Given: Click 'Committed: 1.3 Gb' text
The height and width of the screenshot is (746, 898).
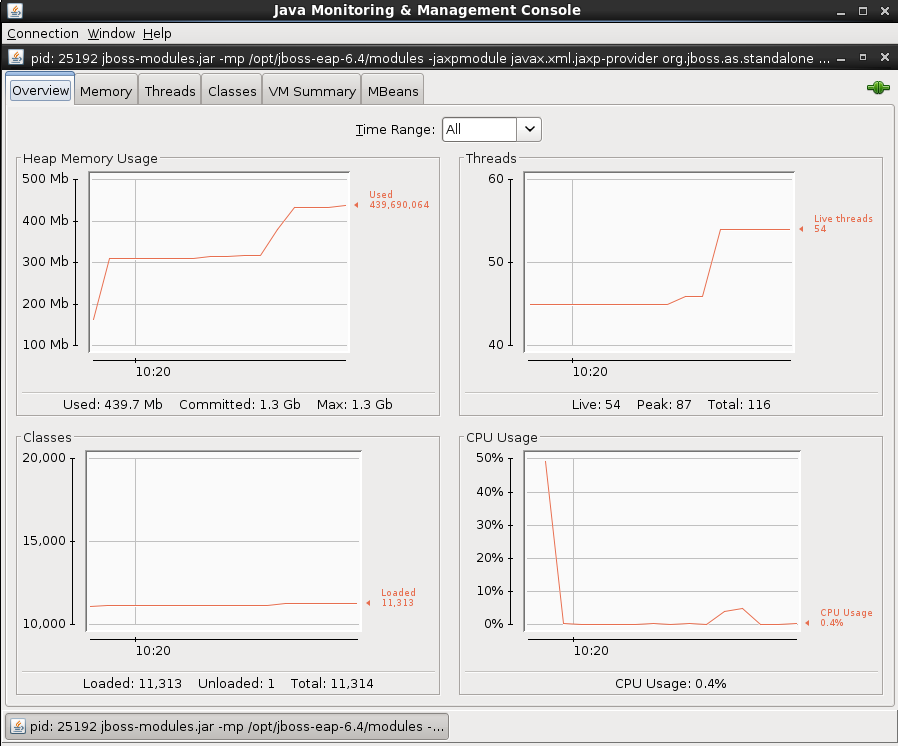Looking at the screenshot, I should [x=239, y=404].
